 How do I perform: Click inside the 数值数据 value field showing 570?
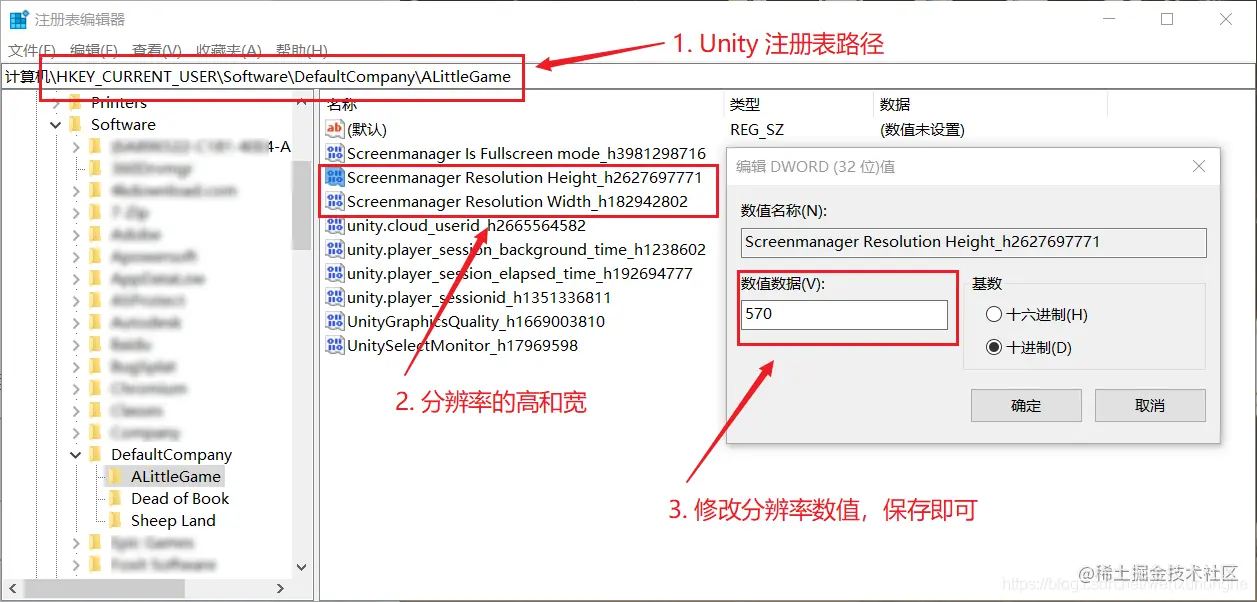click(x=845, y=314)
